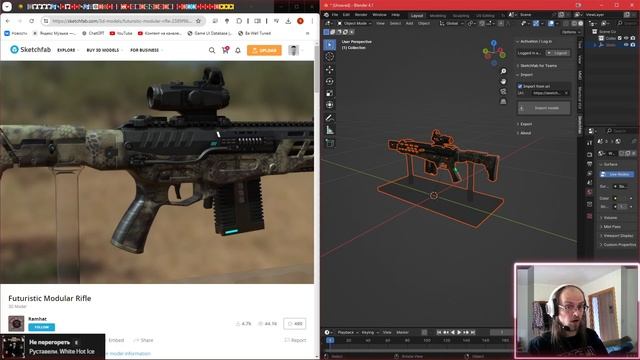Open viewport header Add menu
Screen dimensions: 640x360
point(409,23)
